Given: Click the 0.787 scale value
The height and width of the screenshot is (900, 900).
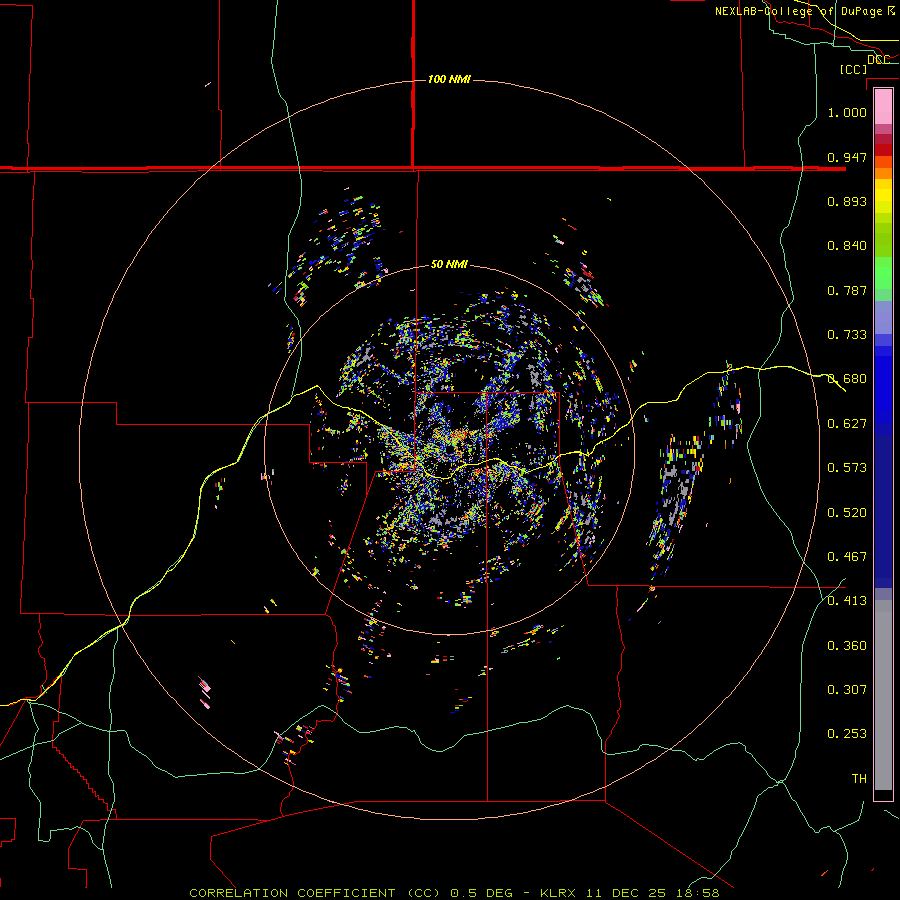Looking at the screenshot, I should tap(847, 290).
